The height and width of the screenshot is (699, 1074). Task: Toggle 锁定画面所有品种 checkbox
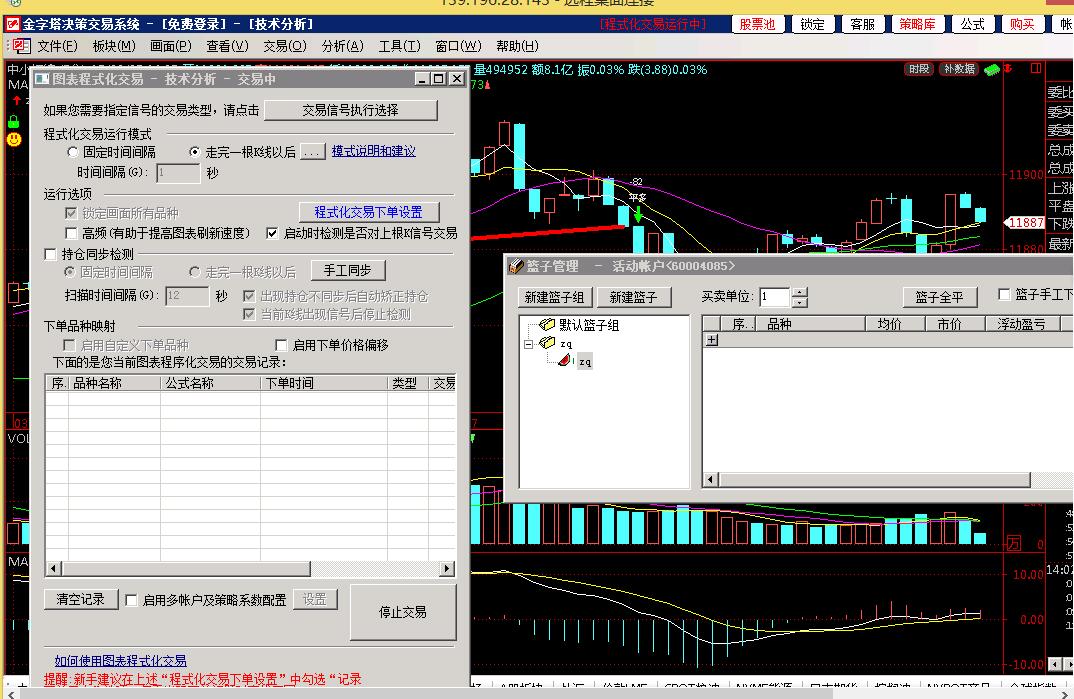click(71, 213)
